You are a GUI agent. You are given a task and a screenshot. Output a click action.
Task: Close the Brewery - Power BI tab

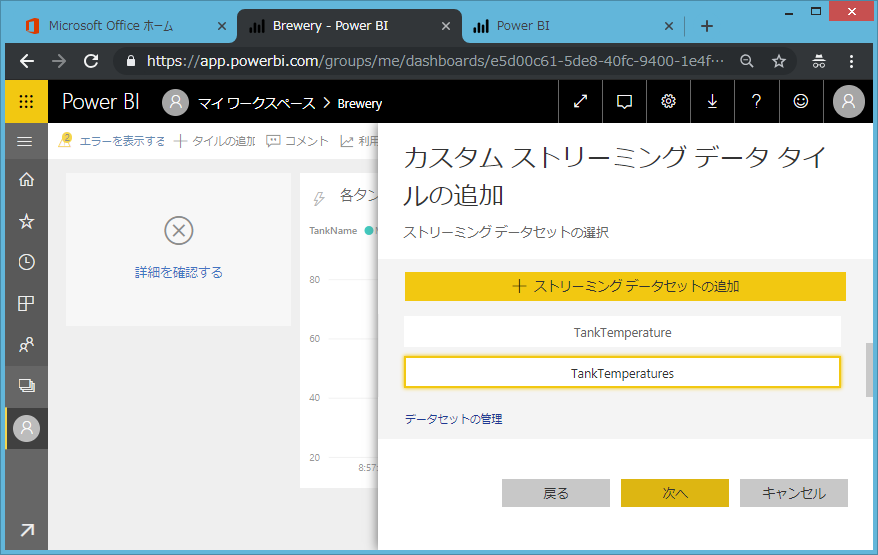[446, 26]
